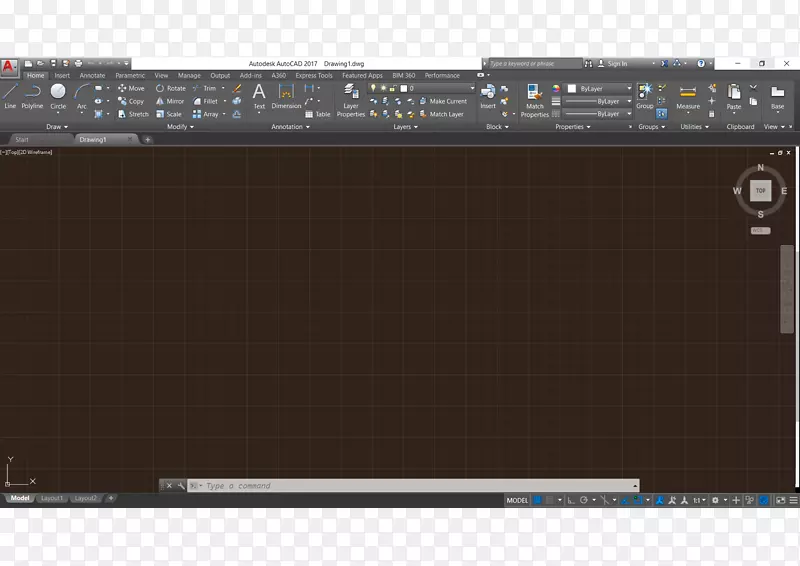Insert a Table

coord(318,114)
